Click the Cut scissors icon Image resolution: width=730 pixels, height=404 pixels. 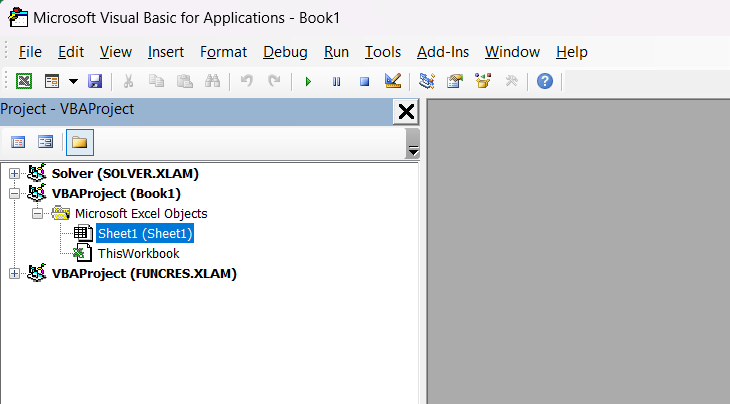click(128, 81)
